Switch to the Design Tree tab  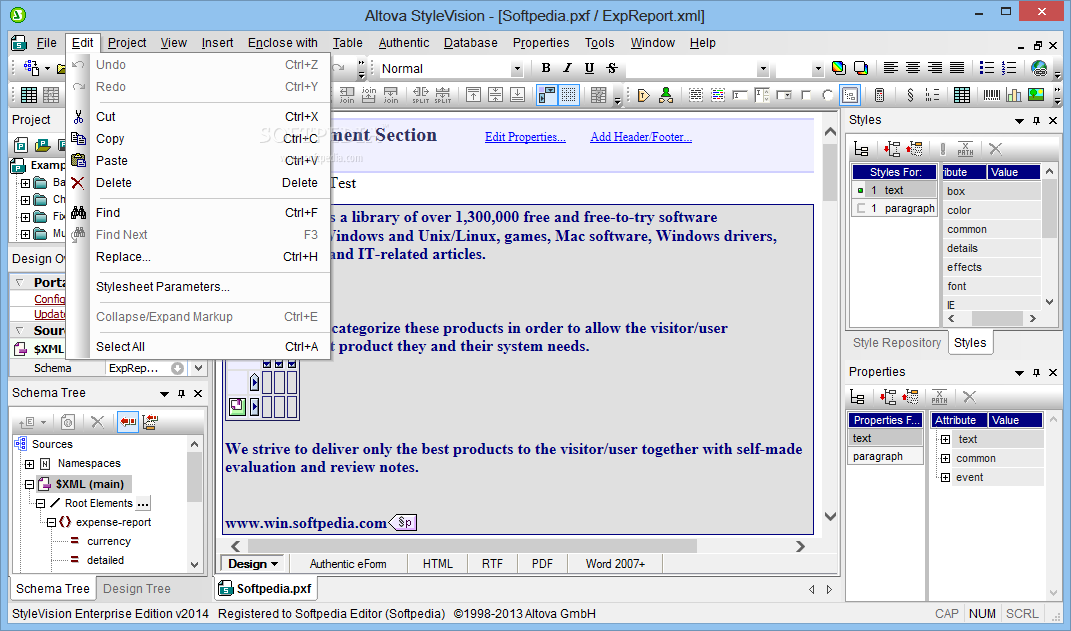[137, 589]
